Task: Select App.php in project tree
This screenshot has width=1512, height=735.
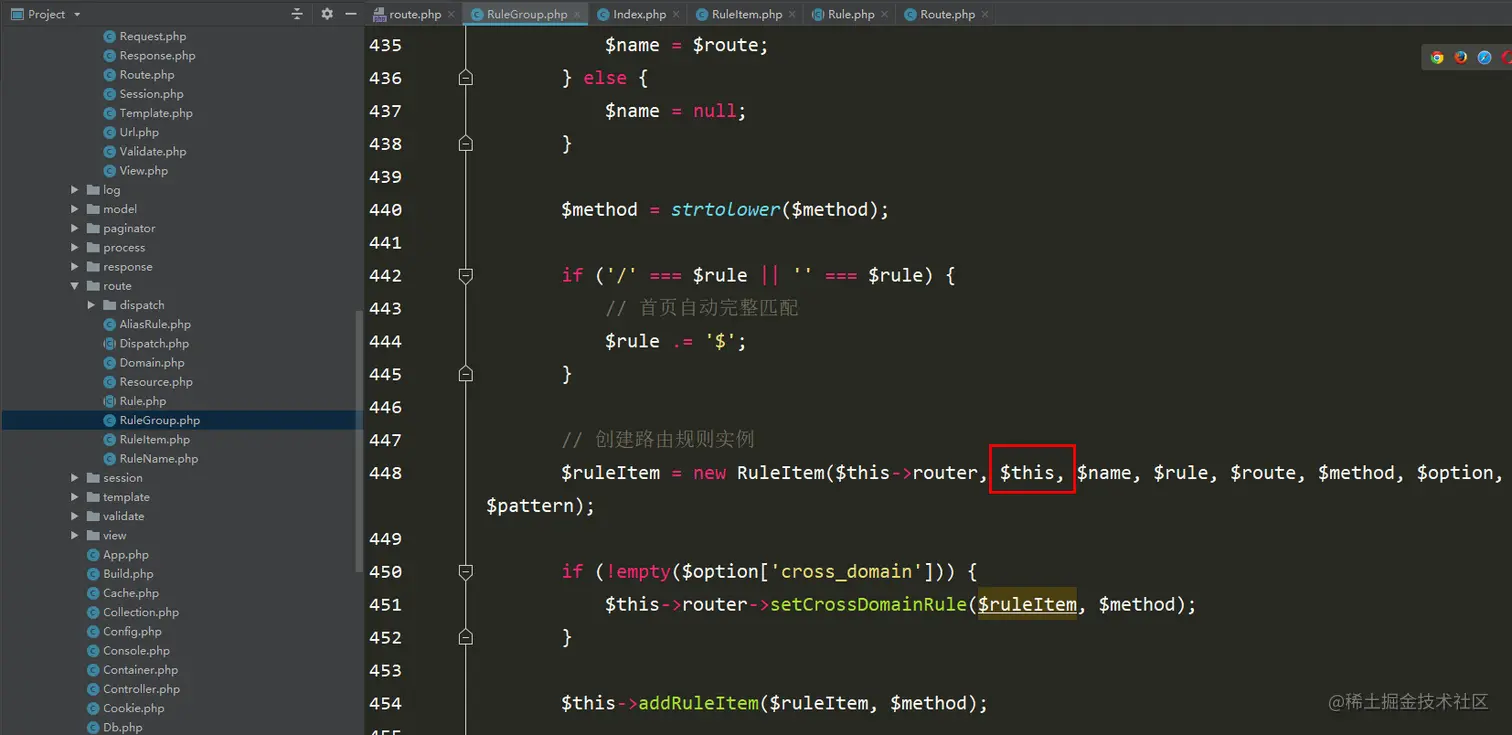Action: 118,555
